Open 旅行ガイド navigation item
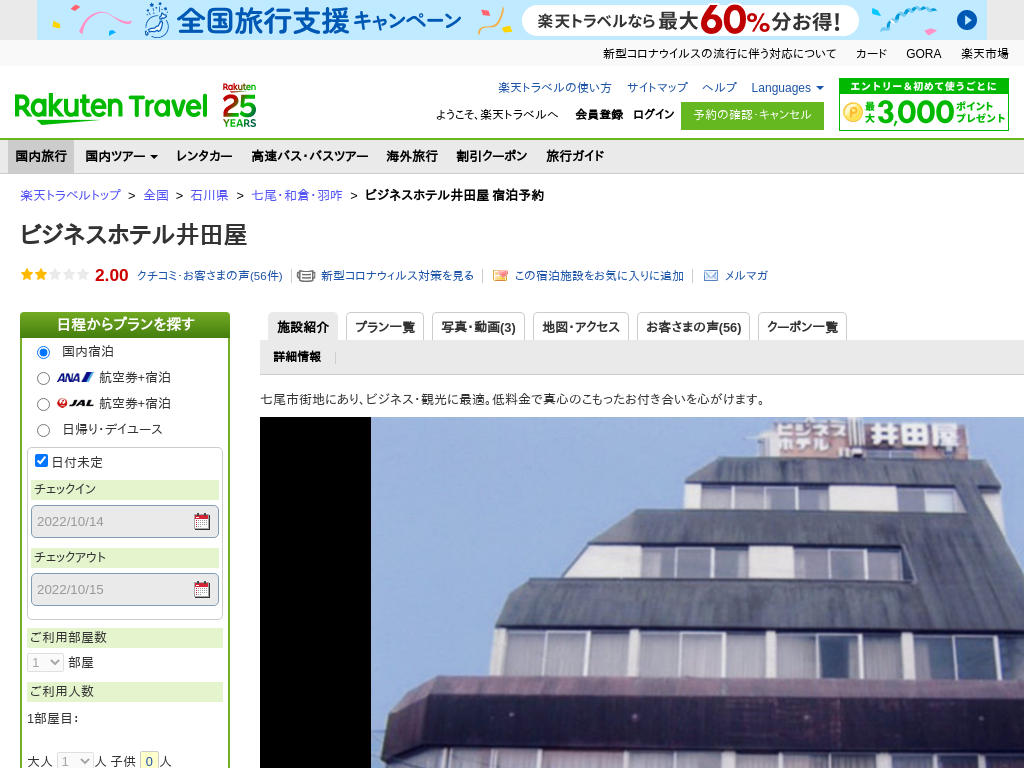Image resolution: width=1024 pixels, height=768 pixels. pos(575,156)
